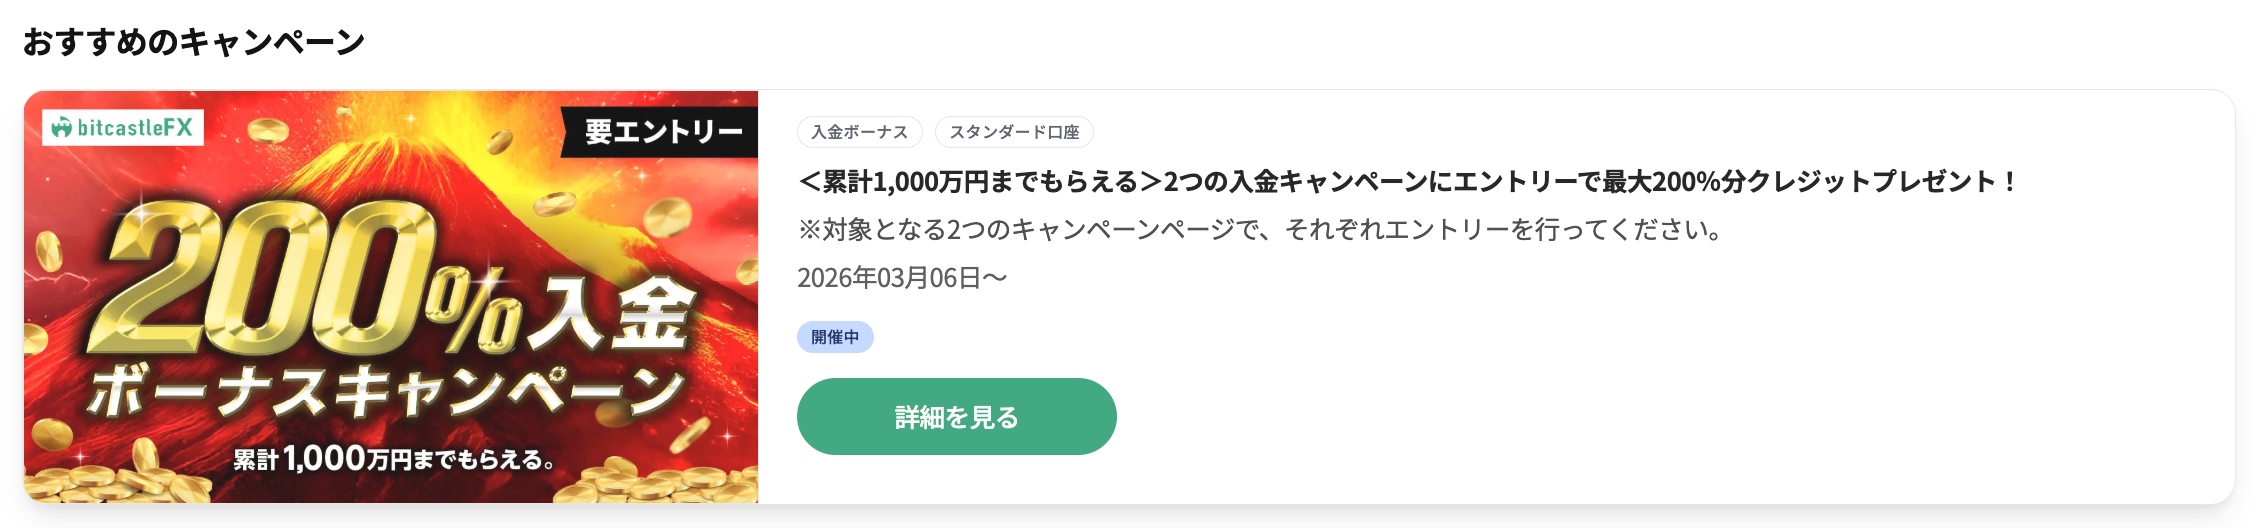Image resolution: width=2260 pixels, height=528 pixels.
Task: Click the 開催中 status badge
Action: tap(835, 337)
